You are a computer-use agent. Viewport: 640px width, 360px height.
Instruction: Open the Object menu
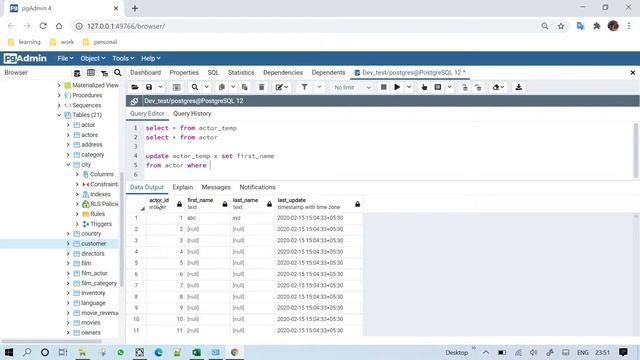tap(93, 58)
